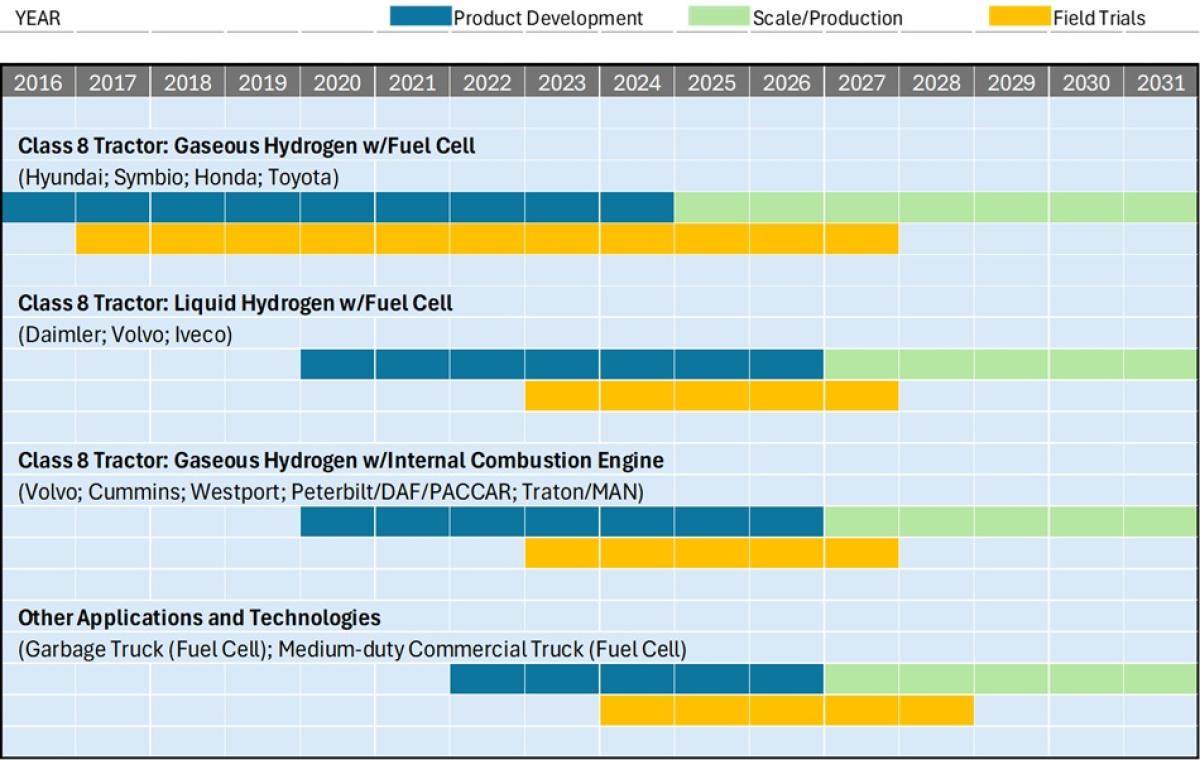The image size is (1200, 760).
Task: Click the Hyundai; Symbio; Honda; Toyota text
Action: 178,178
